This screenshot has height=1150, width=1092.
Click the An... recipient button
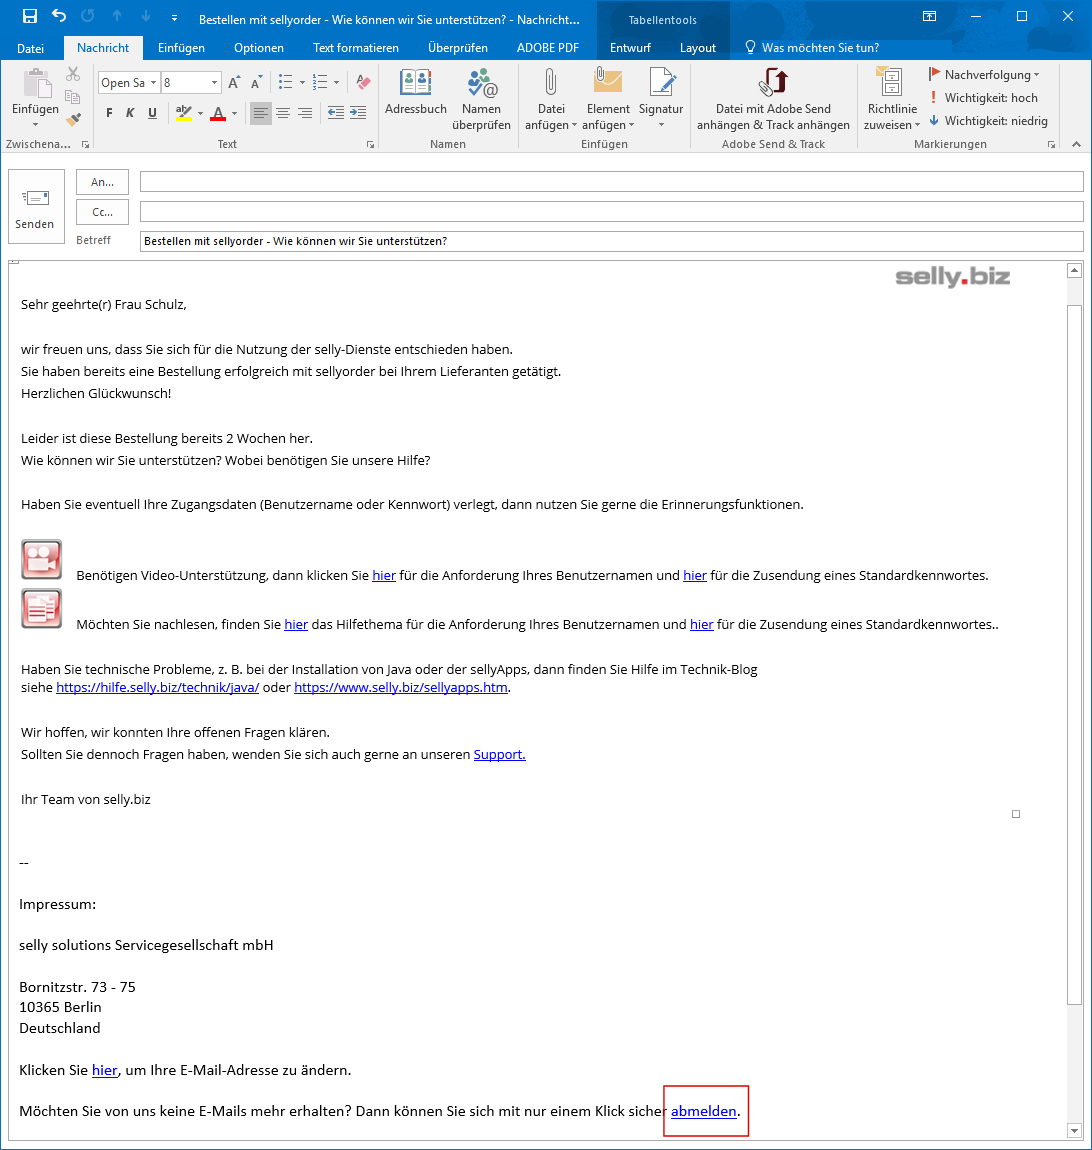coord(102,182)
